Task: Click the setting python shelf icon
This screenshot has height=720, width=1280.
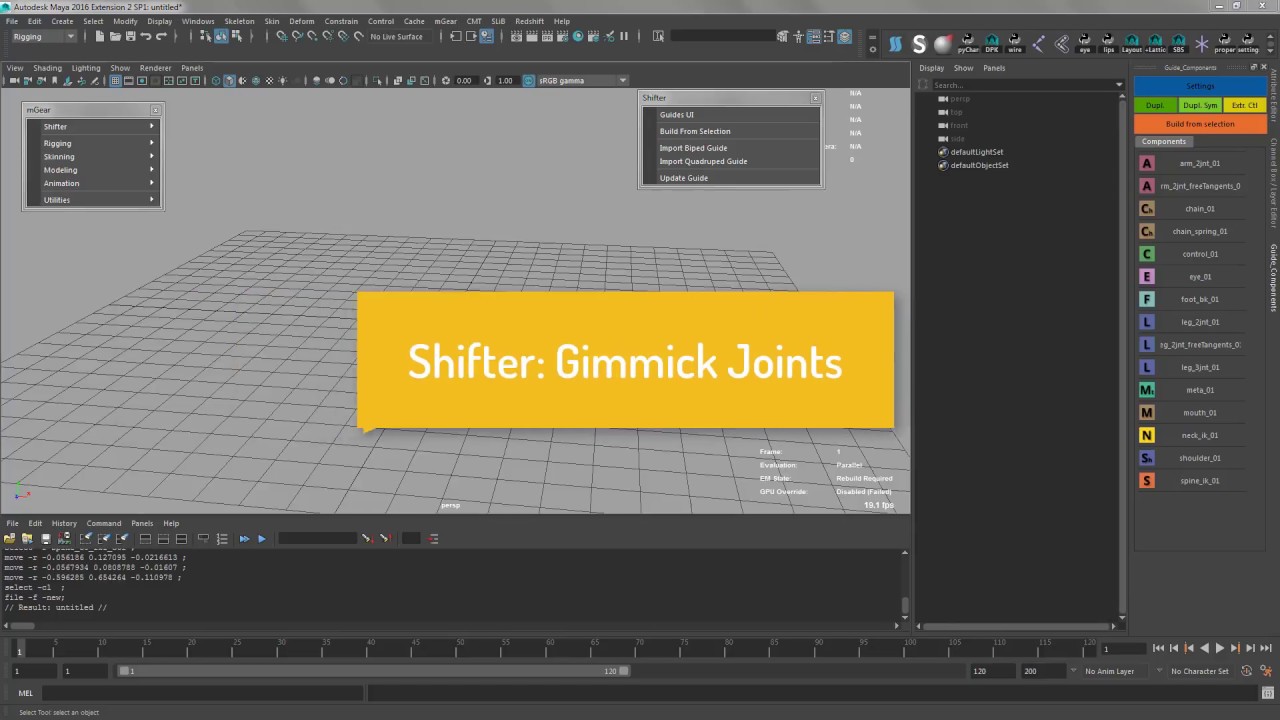Action: click(1248, 43)
